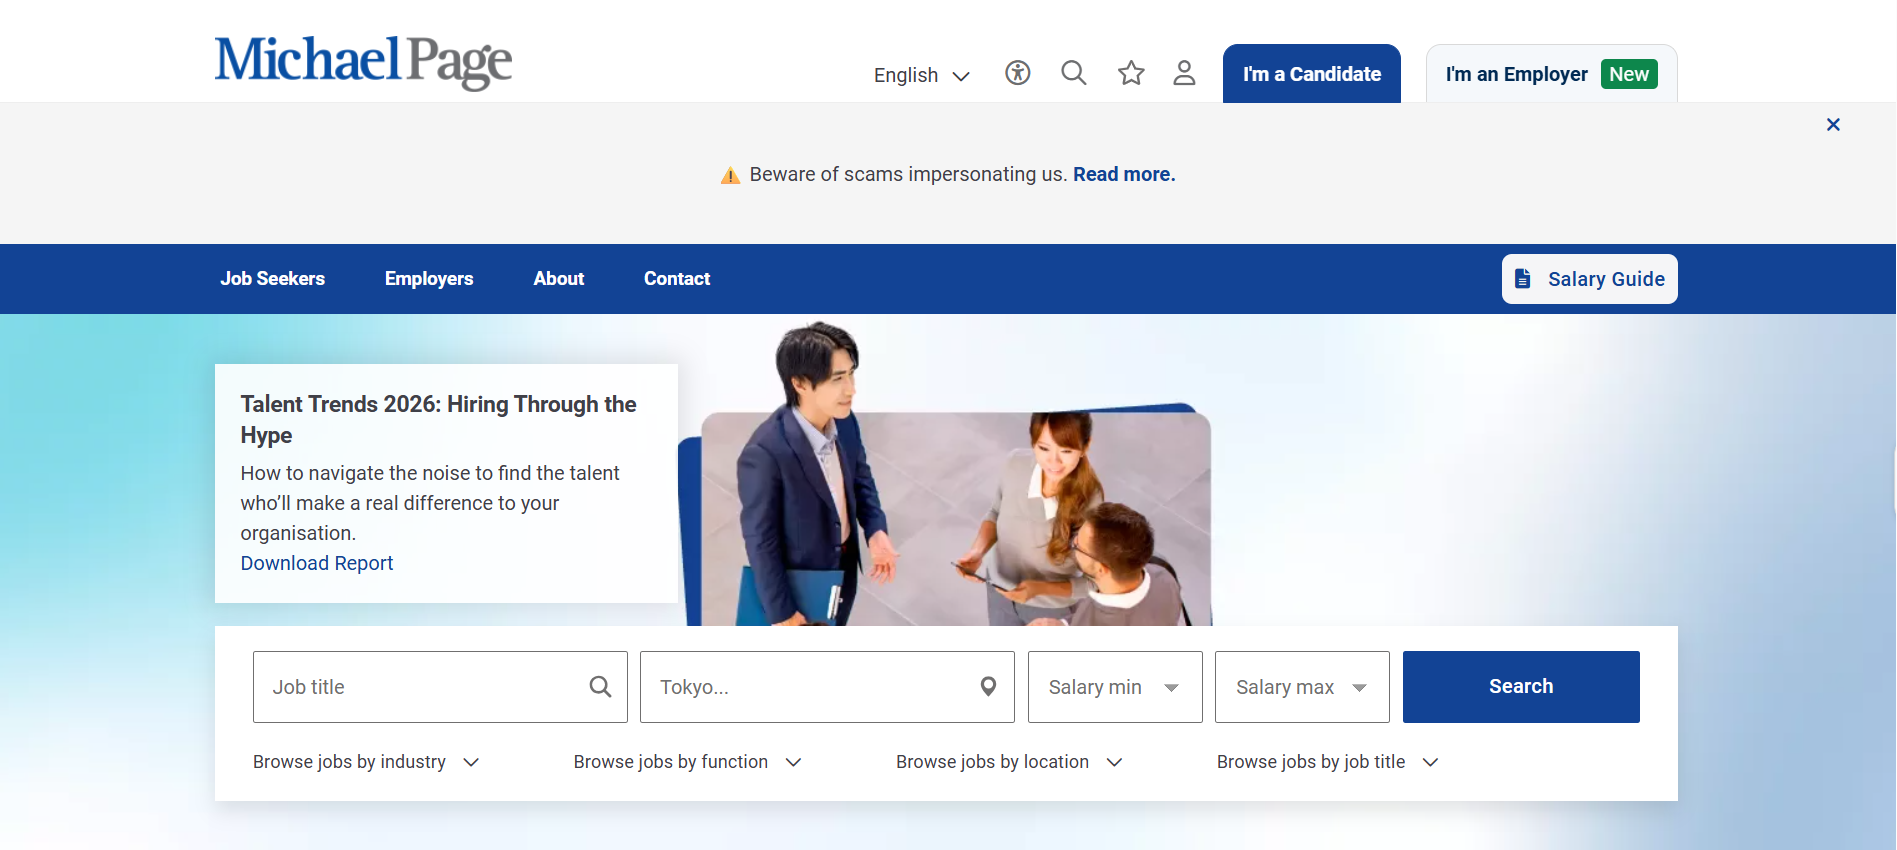Focus the Job title input field
Image resolution: width=1897 pixels, height=850 pixels.
tap(440, 687)
